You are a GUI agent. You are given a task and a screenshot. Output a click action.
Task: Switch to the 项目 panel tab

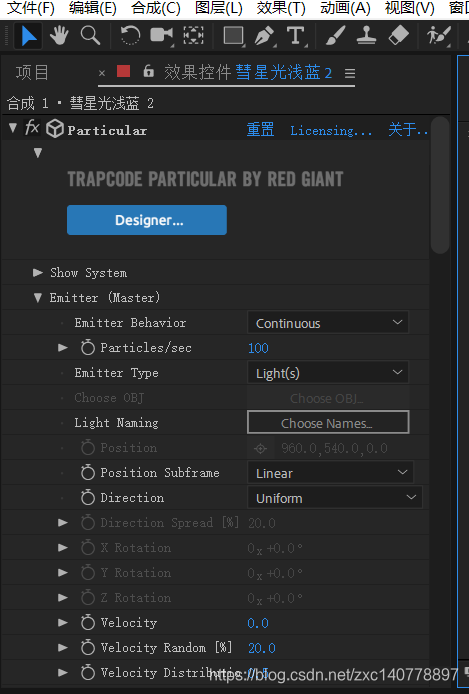32,72
